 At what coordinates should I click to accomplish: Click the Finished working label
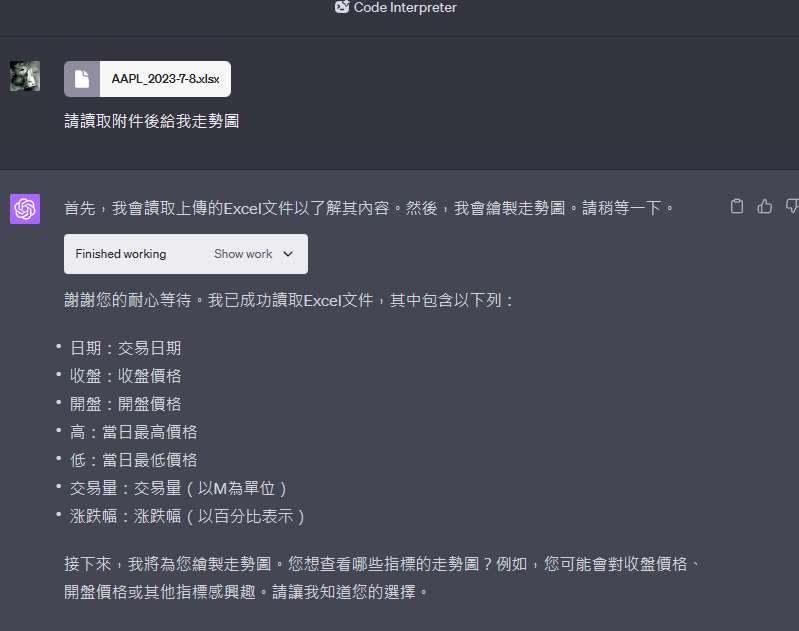coord(121,254)
